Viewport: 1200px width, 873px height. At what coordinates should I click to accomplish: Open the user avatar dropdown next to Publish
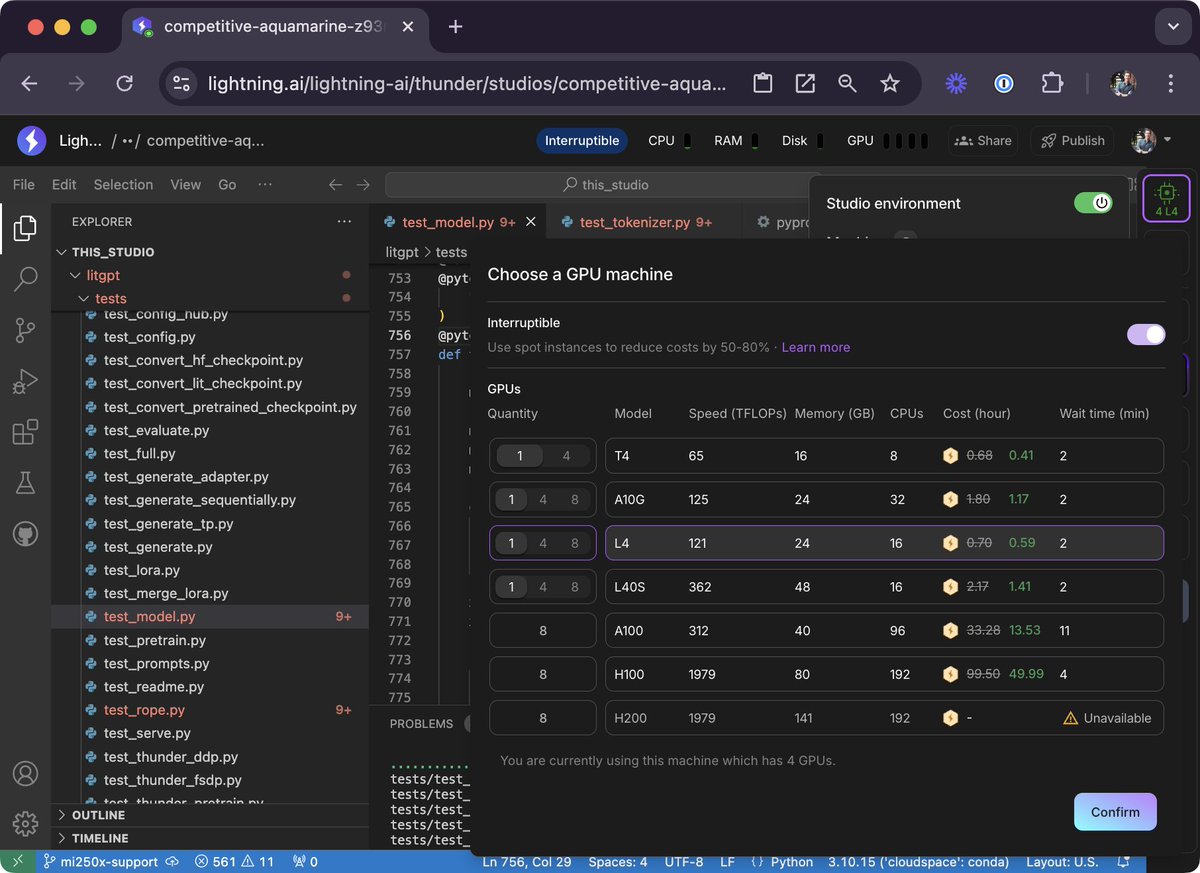pos(1152,141)
